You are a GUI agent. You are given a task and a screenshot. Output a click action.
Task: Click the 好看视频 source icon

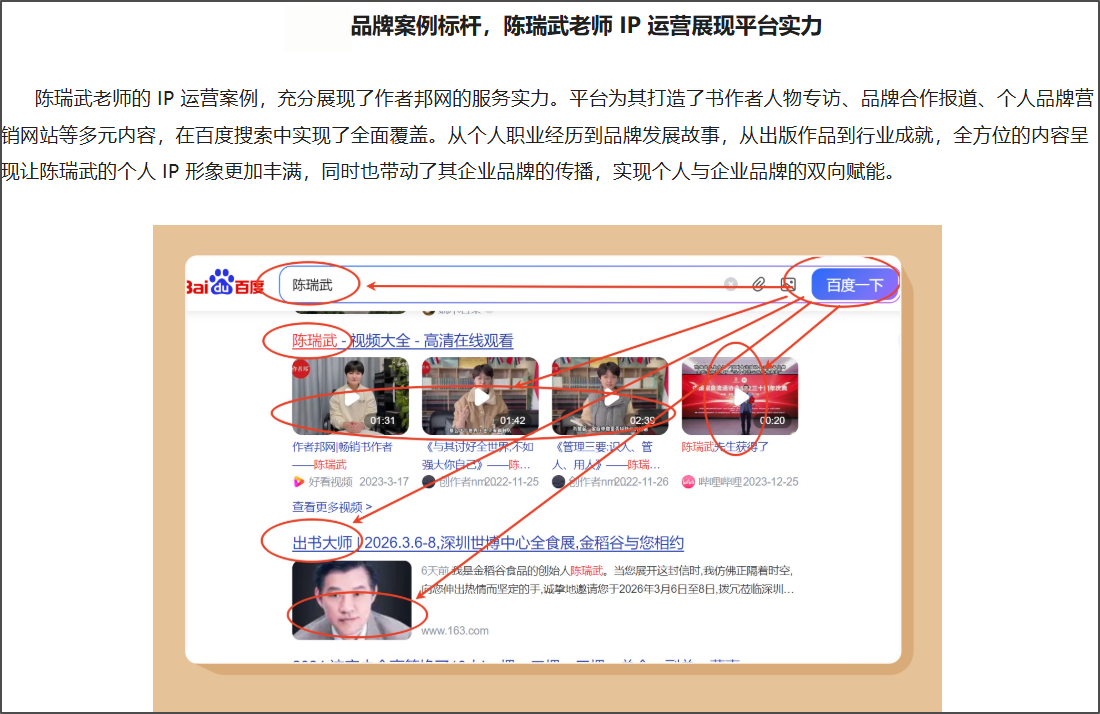coord(298,482)
